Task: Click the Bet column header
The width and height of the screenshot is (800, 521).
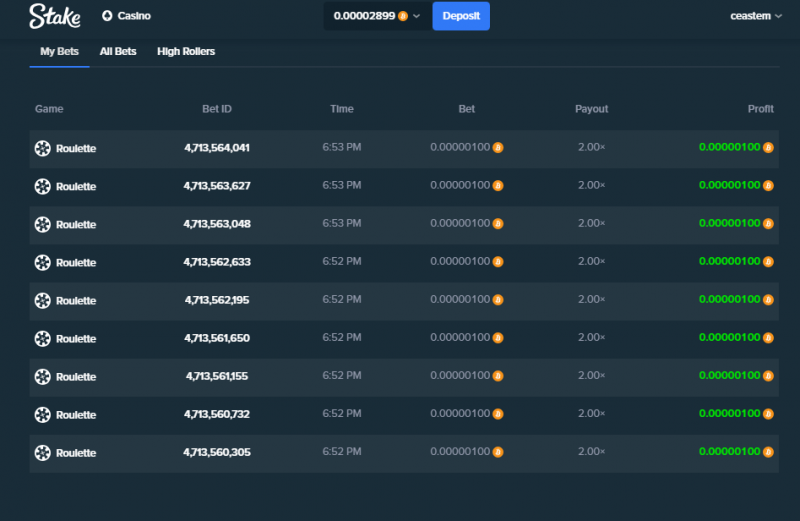Action: [x=466, y=109]
